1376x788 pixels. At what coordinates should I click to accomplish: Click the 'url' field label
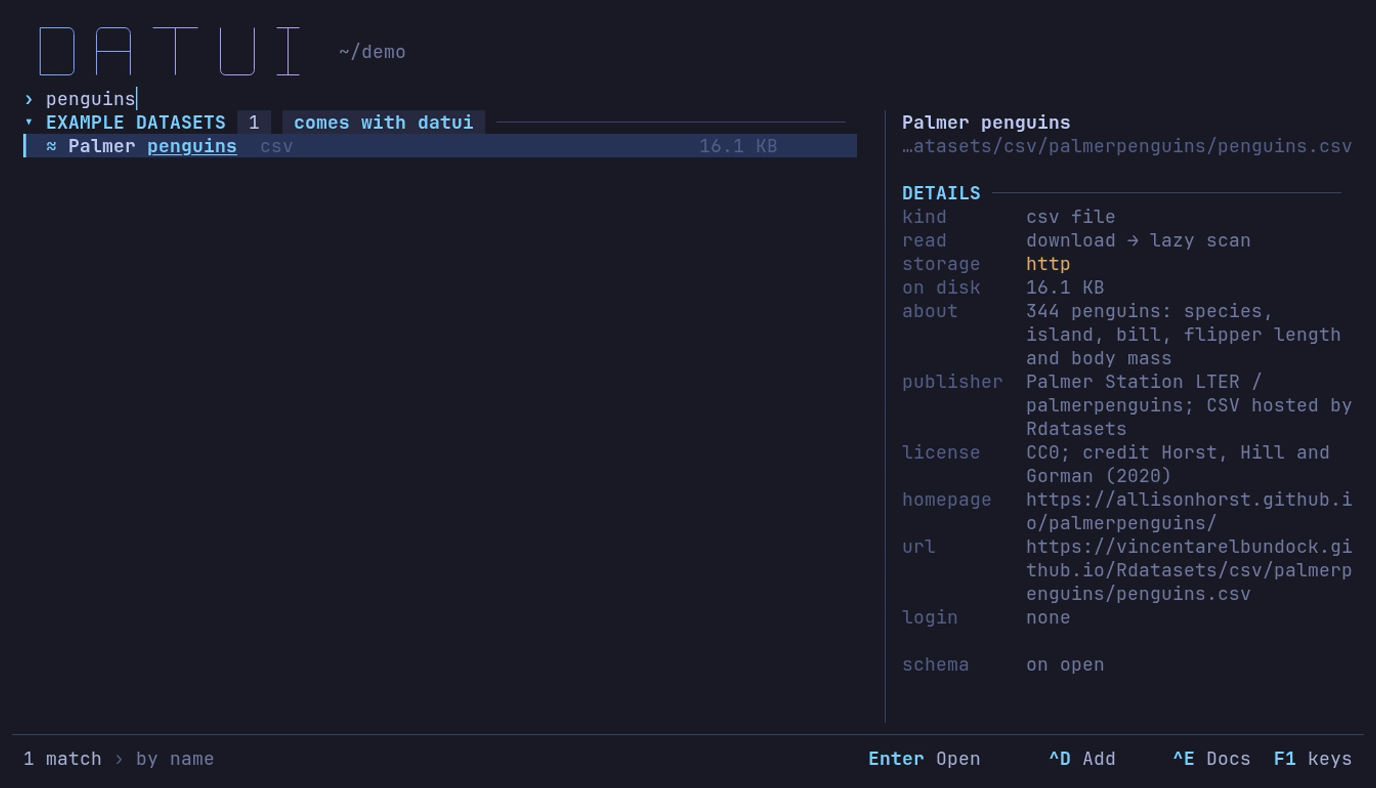tap(919, 547)
